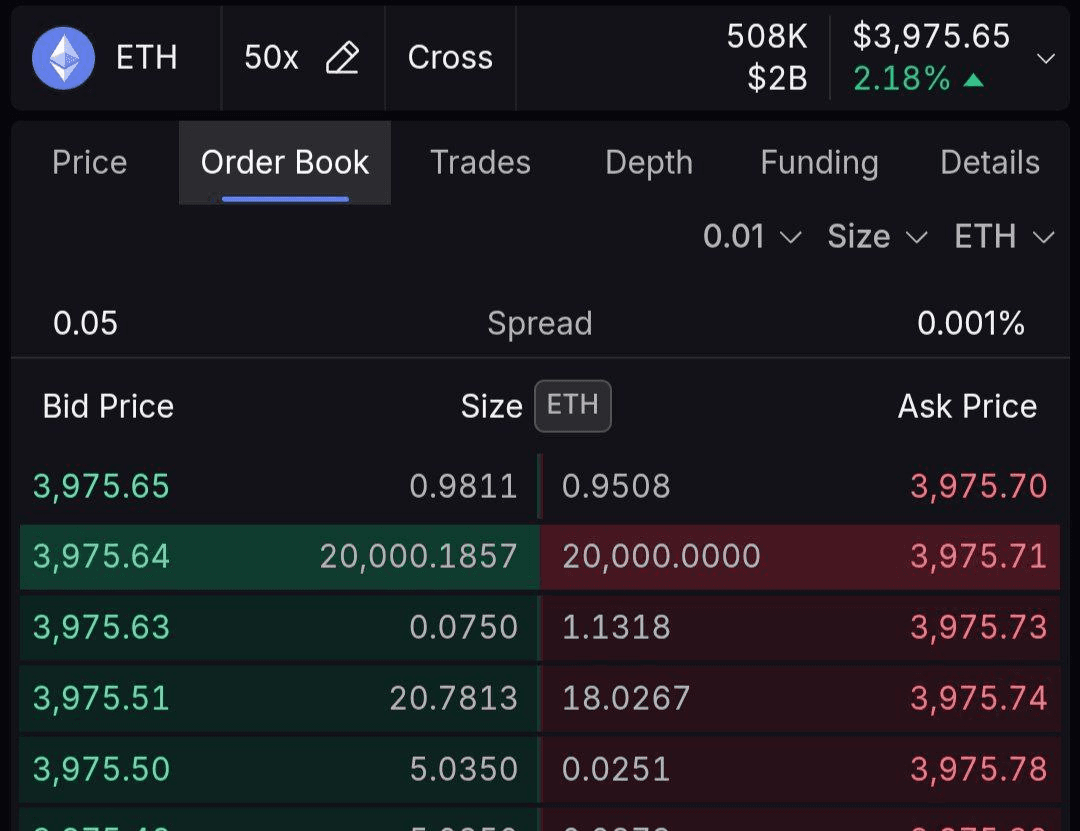Open the Size display dropdown

tap(877, 237)
